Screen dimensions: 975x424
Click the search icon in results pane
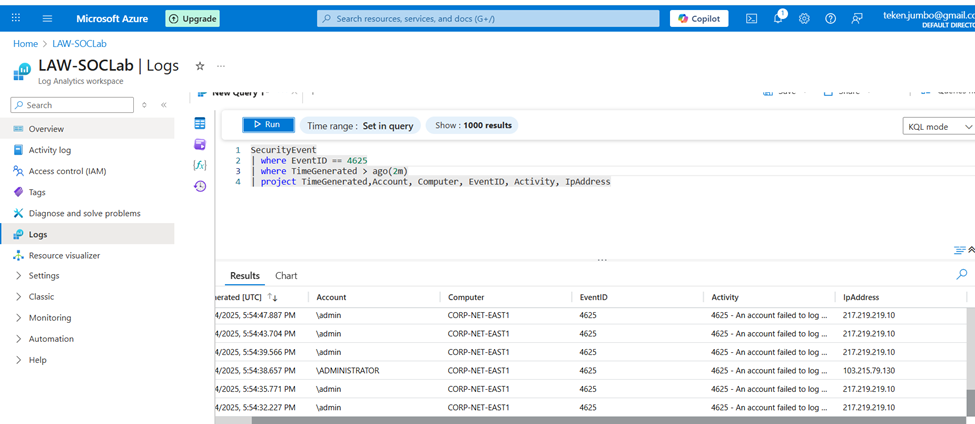tap(961, 274)
